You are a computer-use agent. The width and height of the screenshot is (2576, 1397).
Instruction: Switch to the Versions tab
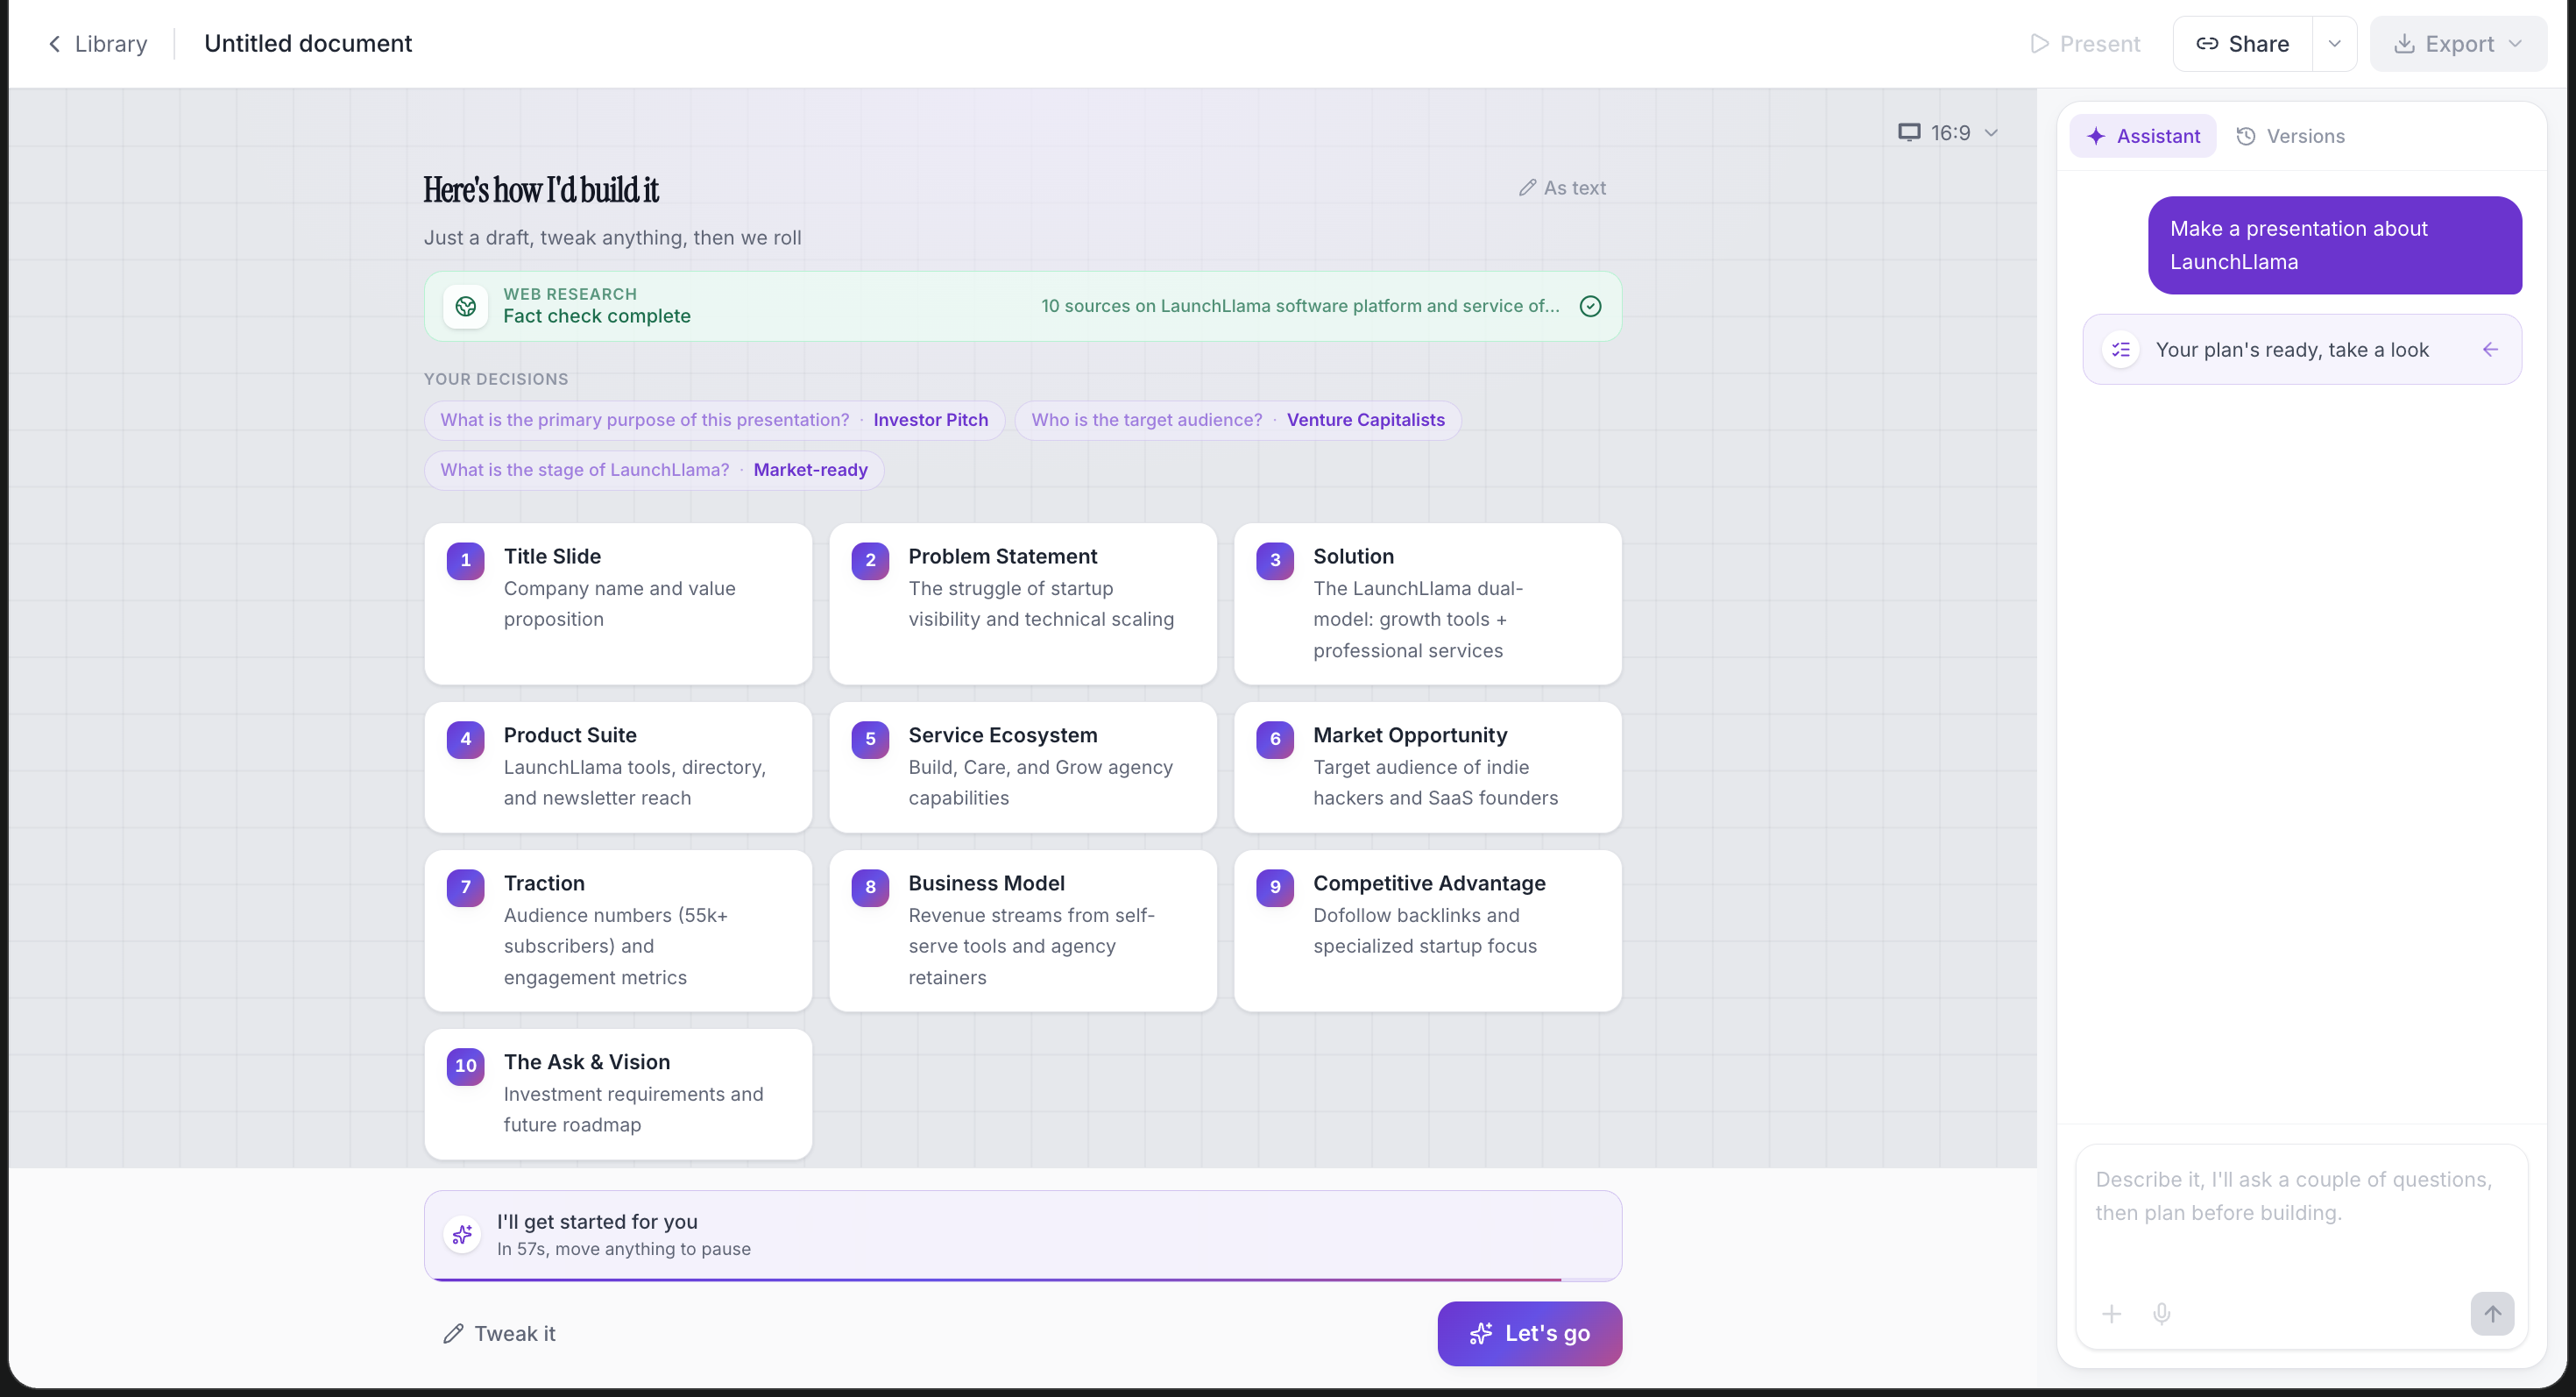tap(2290, 136)
